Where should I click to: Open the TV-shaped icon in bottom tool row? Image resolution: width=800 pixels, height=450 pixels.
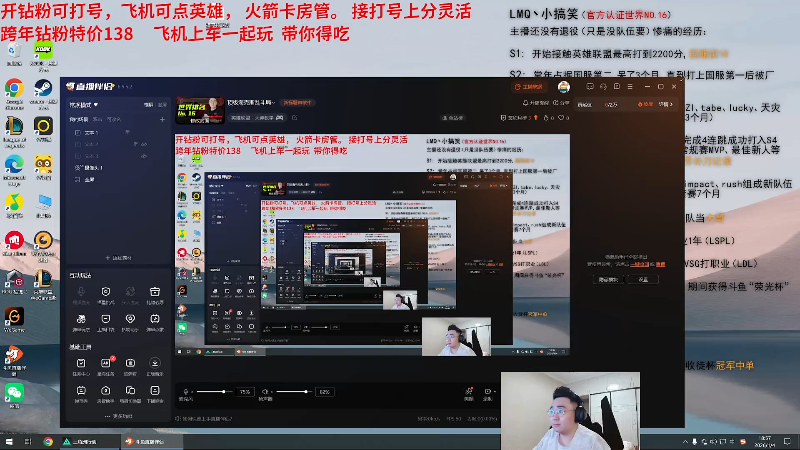pos(81,390)
